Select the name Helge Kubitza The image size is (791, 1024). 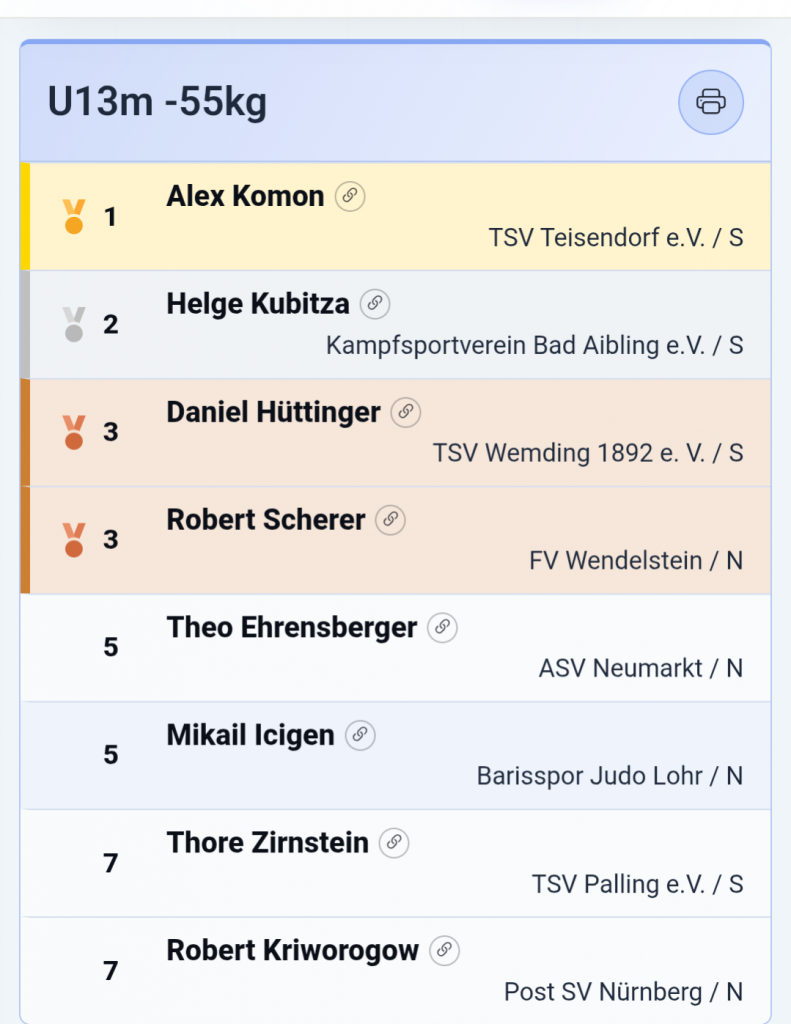pyautogui.click(x=258, y=304)
